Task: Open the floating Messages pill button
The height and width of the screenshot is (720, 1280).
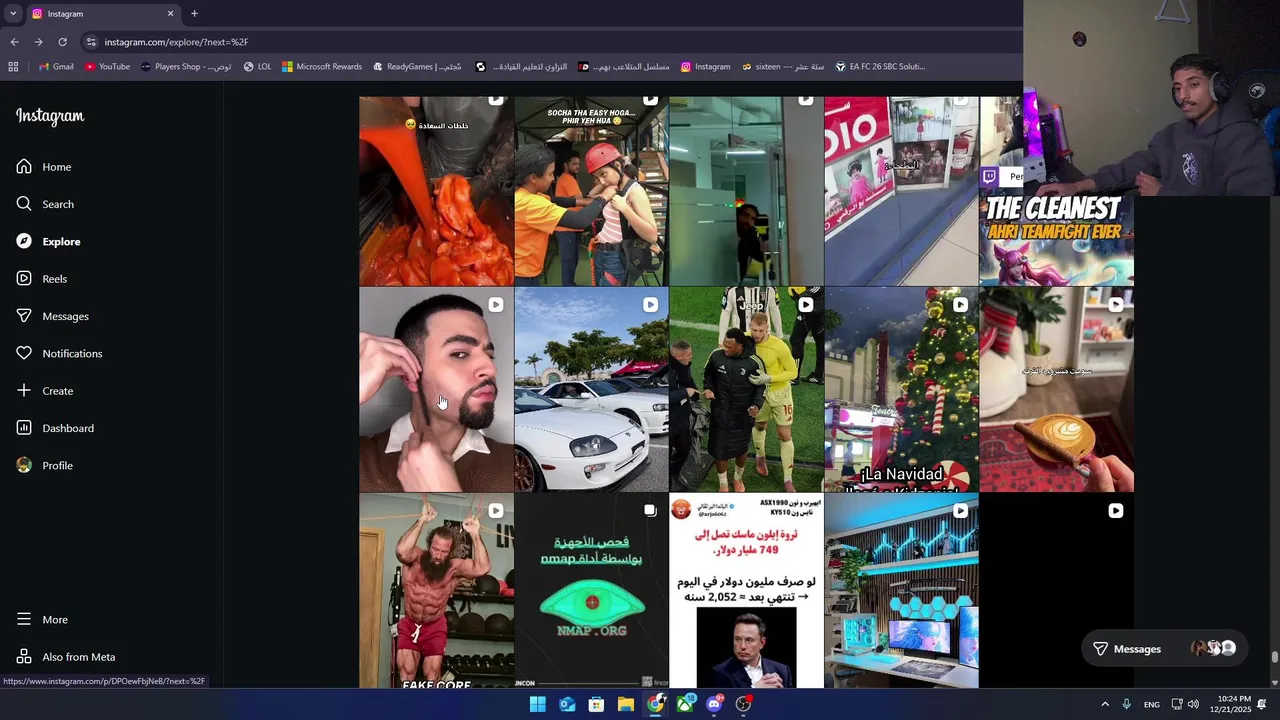Action: [1165, 649]
